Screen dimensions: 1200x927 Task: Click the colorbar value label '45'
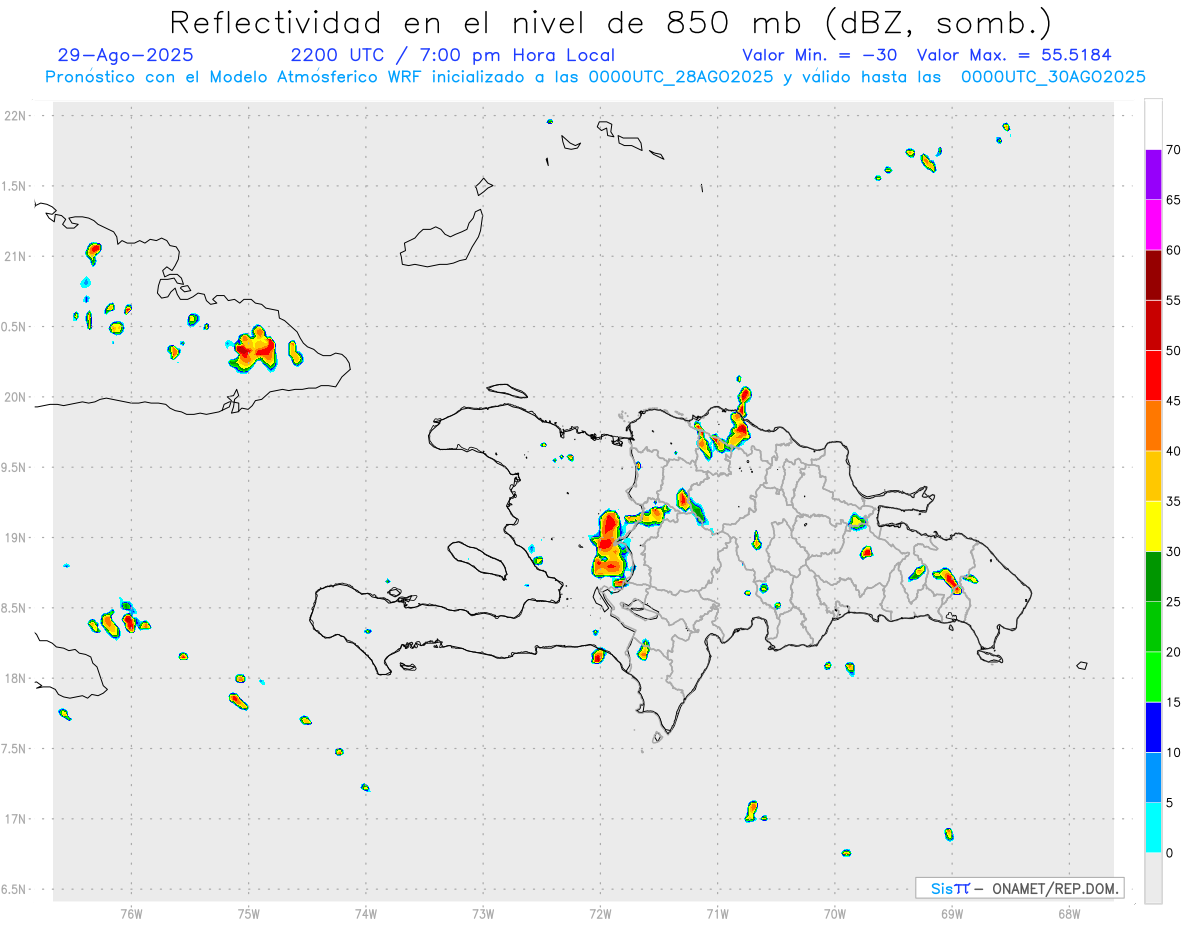1173,401
